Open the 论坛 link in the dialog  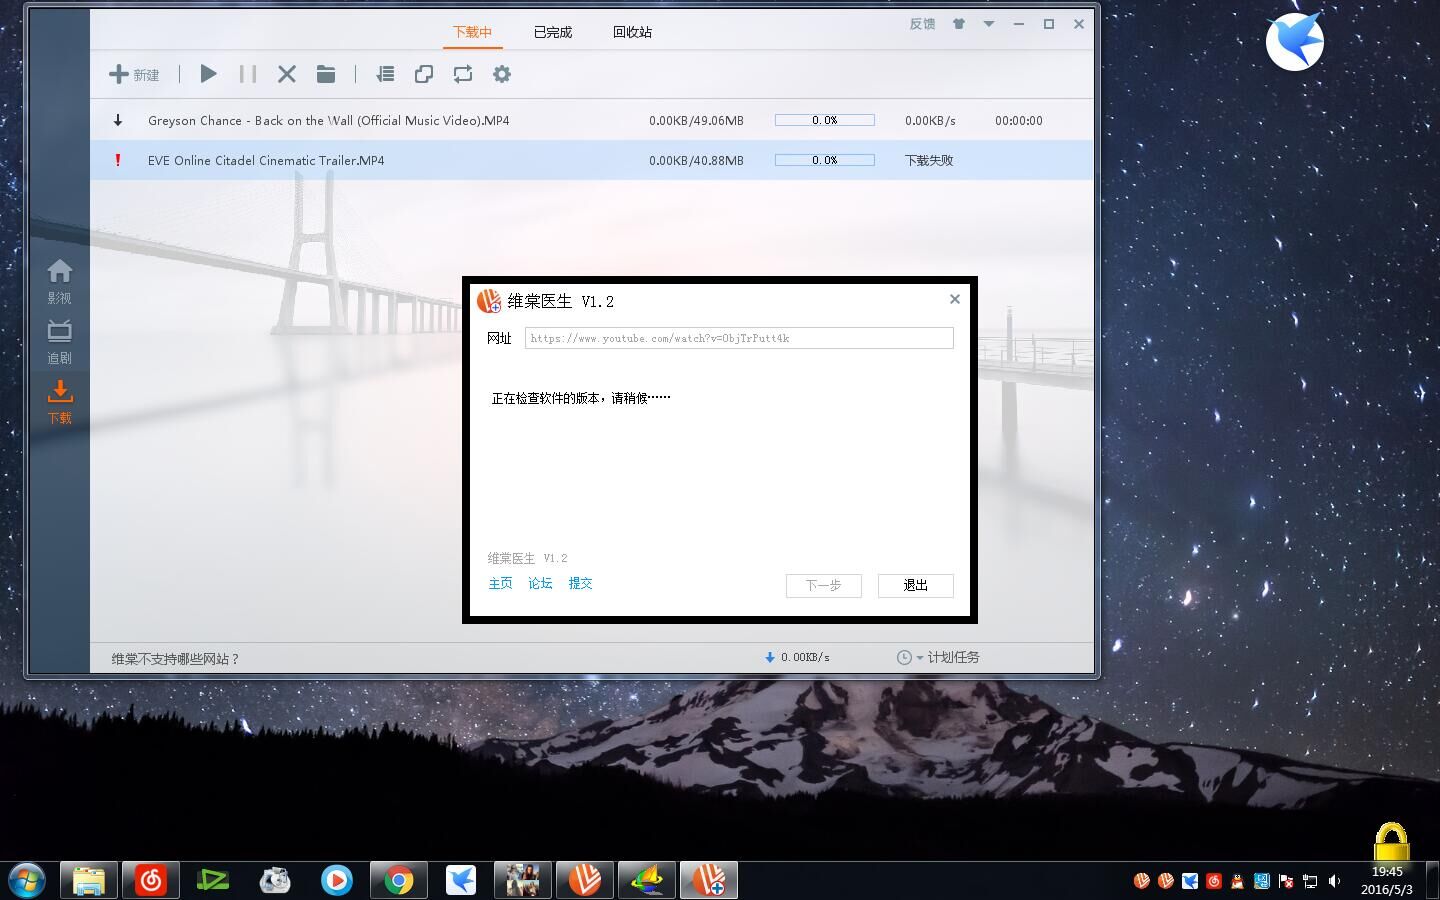540,583
